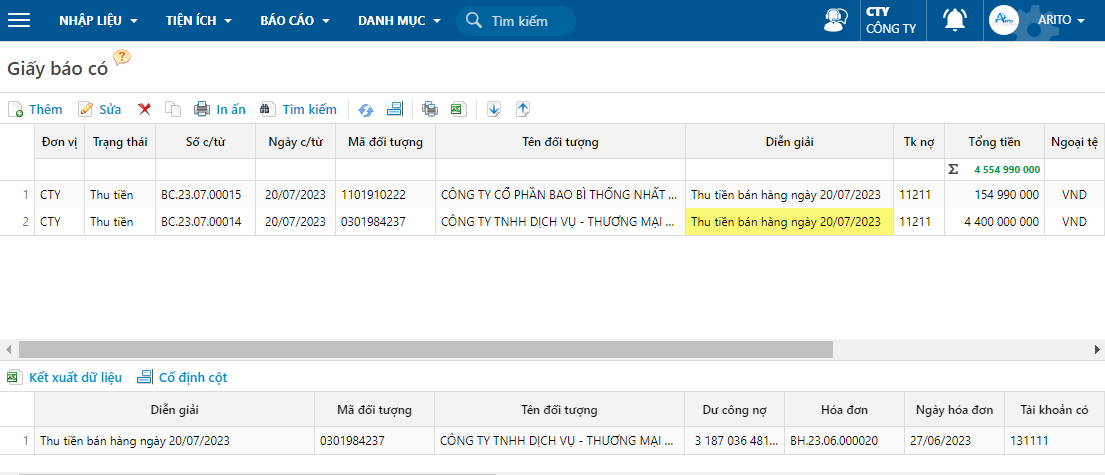Image resolution: width=1105 pixels, height=475 pixels.
Task: Click the refresh data icon in toolbar
Action: point(366,109)
